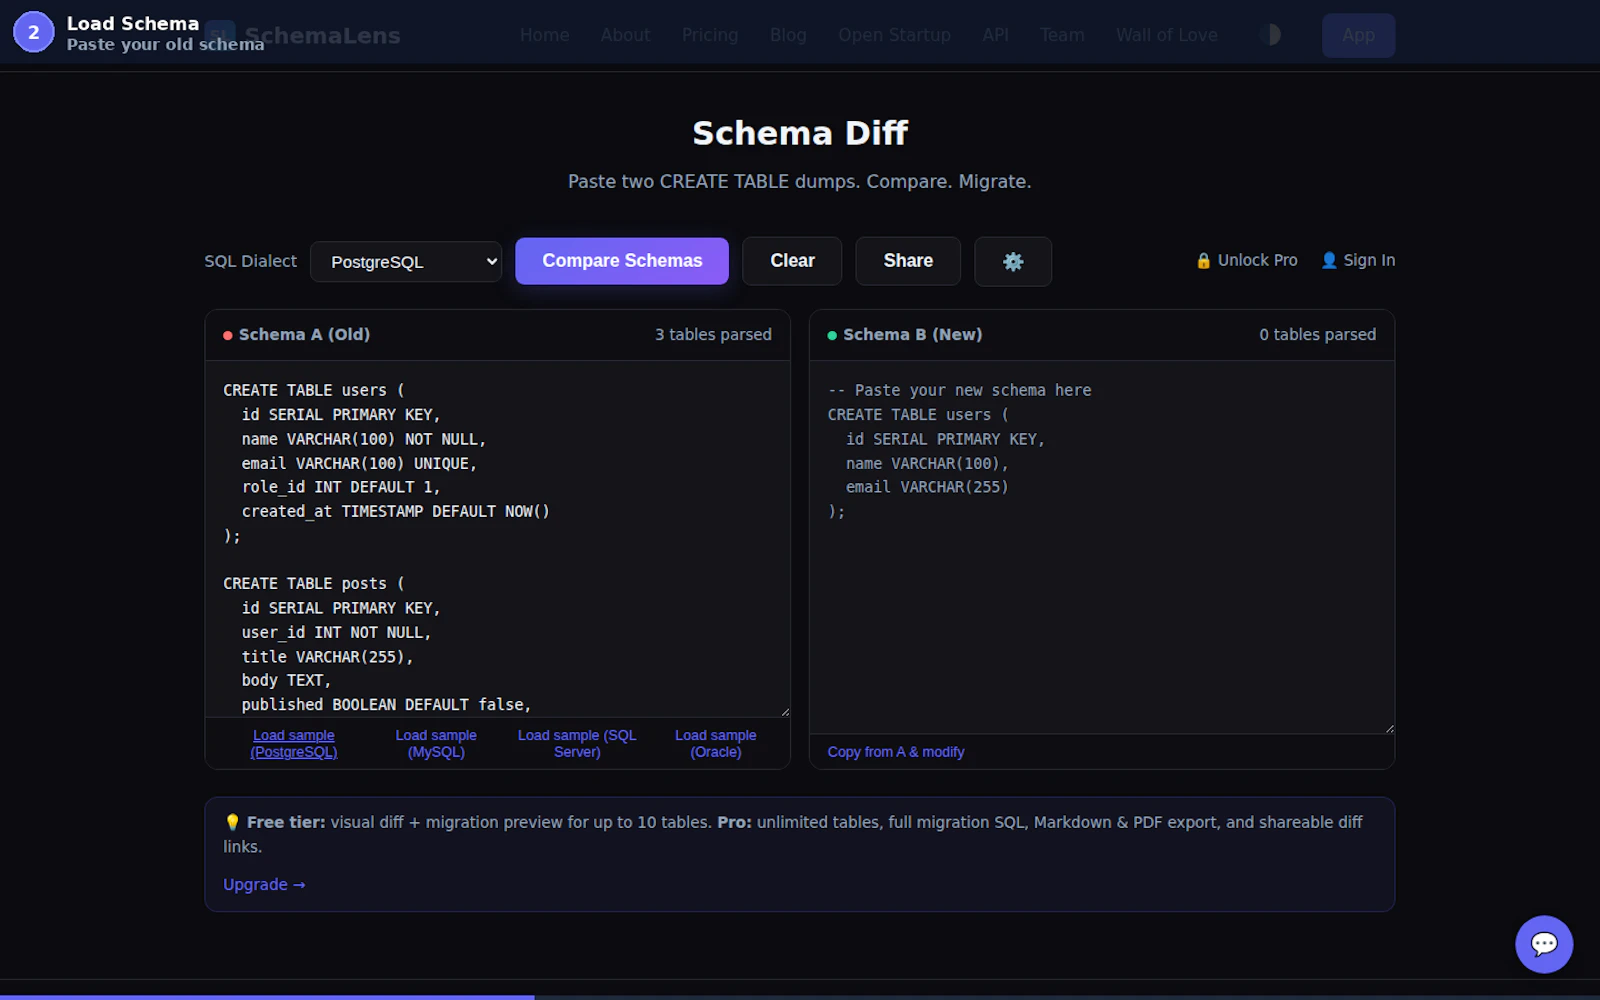The height and width of the screenshot is (1000, 1600).
Task: Click the Upgrade arrow link
Action: pos(264,885)
